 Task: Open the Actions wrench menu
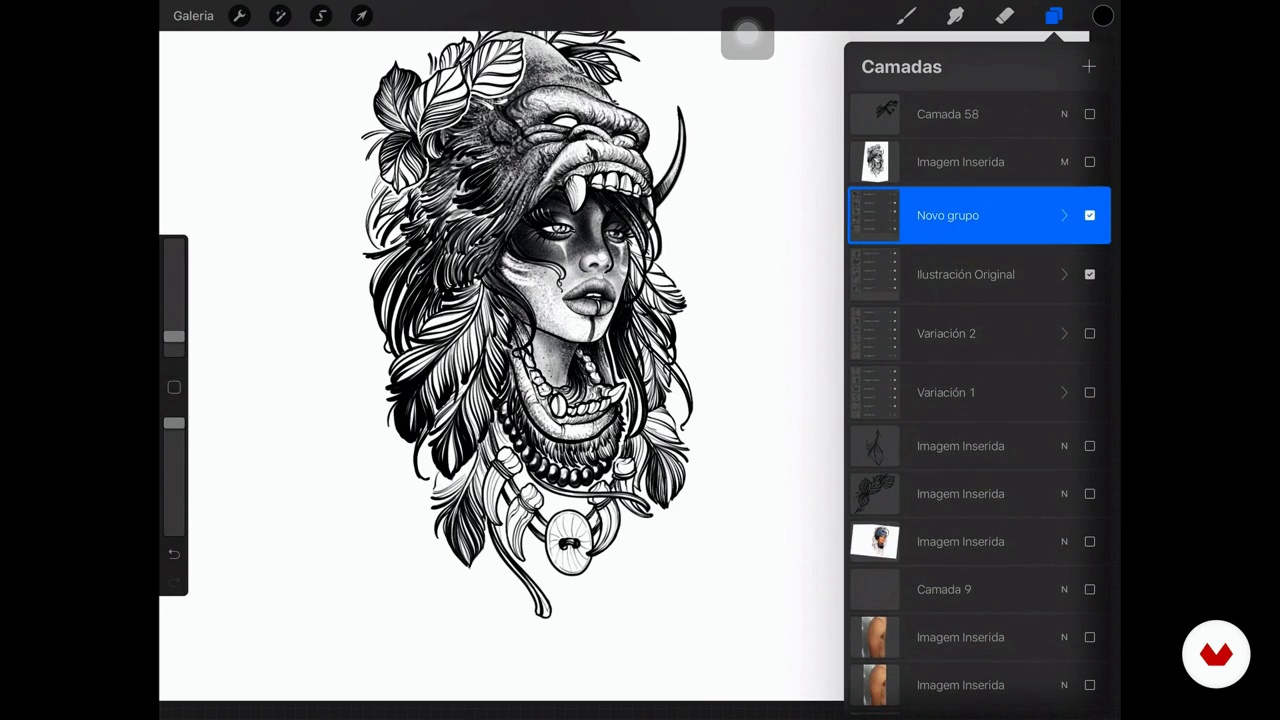coord(239,16)
